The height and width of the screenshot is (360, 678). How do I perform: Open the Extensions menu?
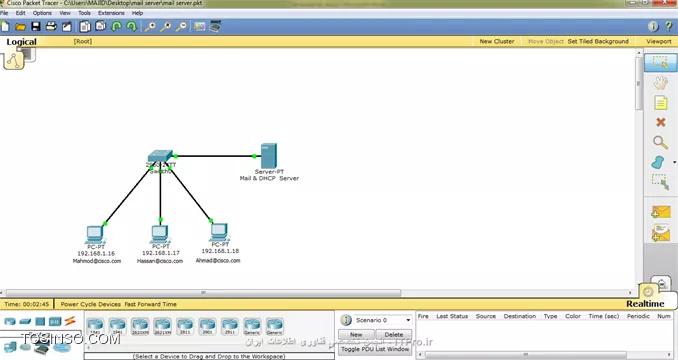tap(111, 13)
